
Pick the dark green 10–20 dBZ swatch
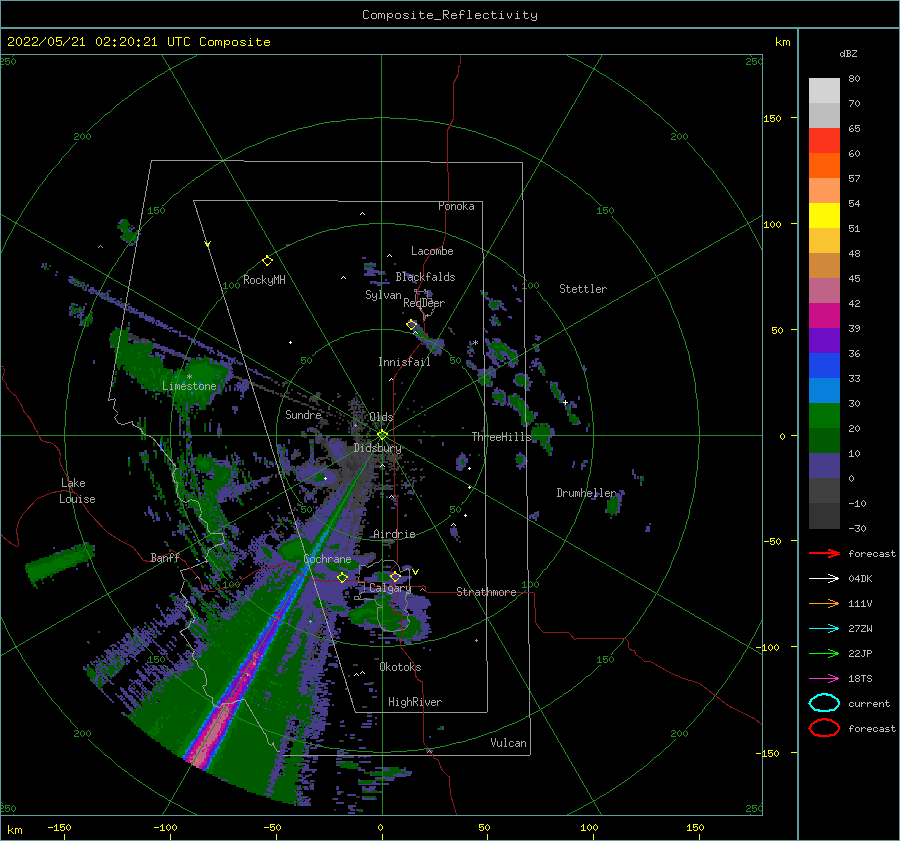click(x=824, y=440)
